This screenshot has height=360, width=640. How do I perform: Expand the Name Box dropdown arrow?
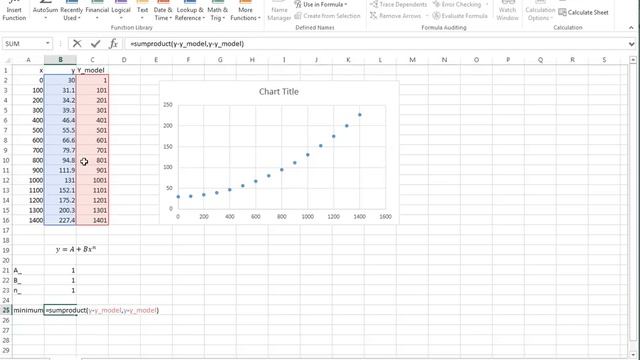[x=48, y=44]
